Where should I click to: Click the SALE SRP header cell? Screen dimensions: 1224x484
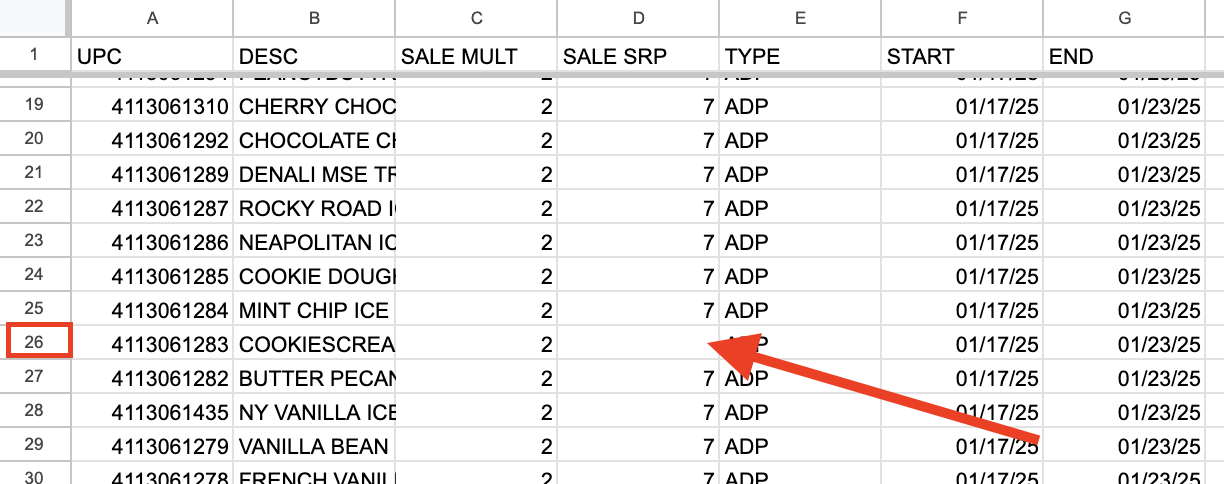638,56
